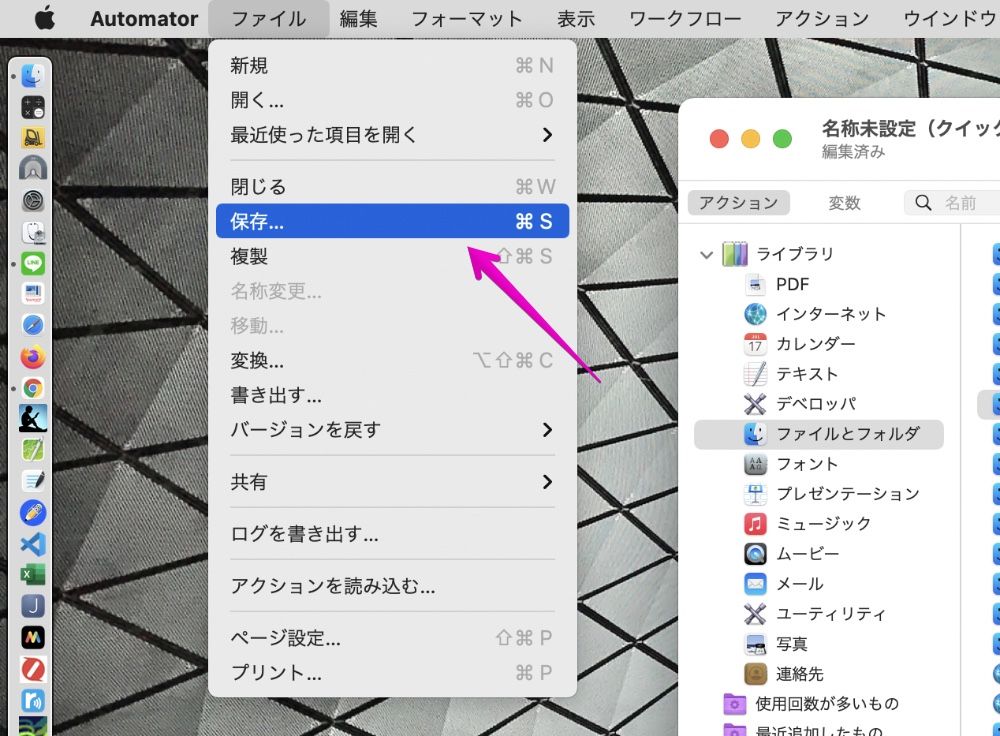Select ファイルとフォルダ in the library

coord(818,434)
